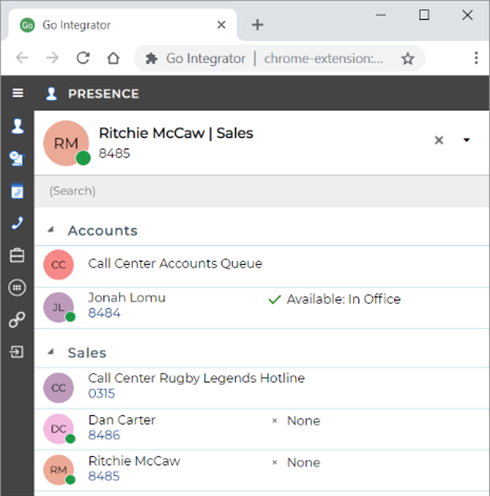
Task: Open a new browser tab
Action: click(x=257, y=25)
